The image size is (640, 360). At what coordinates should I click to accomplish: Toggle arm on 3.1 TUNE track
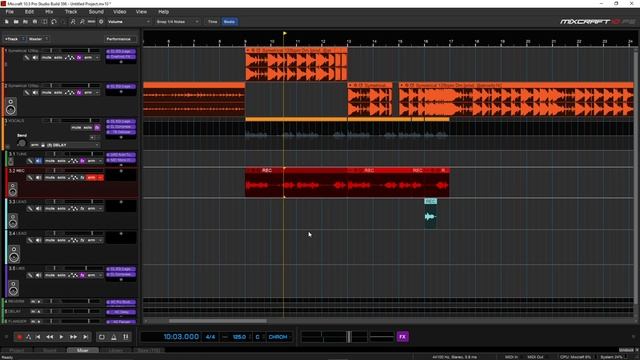point(91,161)
